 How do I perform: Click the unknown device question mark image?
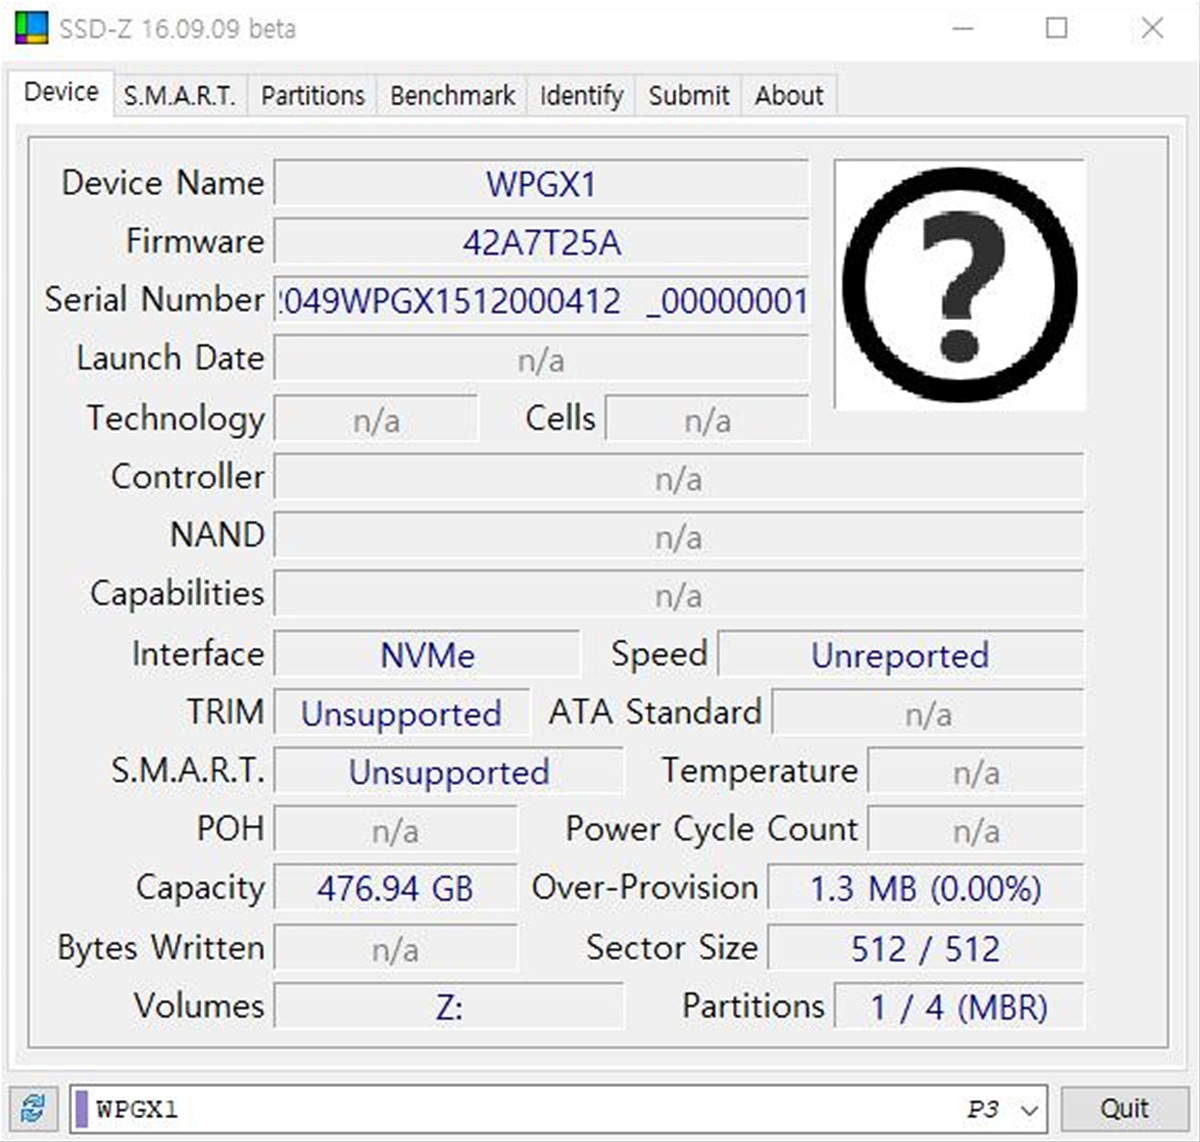tap(960, 284)
